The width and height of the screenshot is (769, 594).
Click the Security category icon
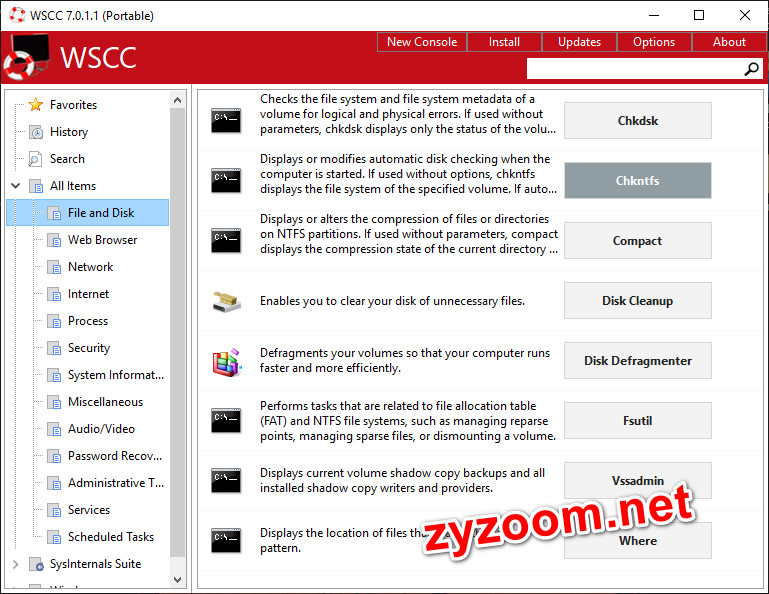point(54,348)
